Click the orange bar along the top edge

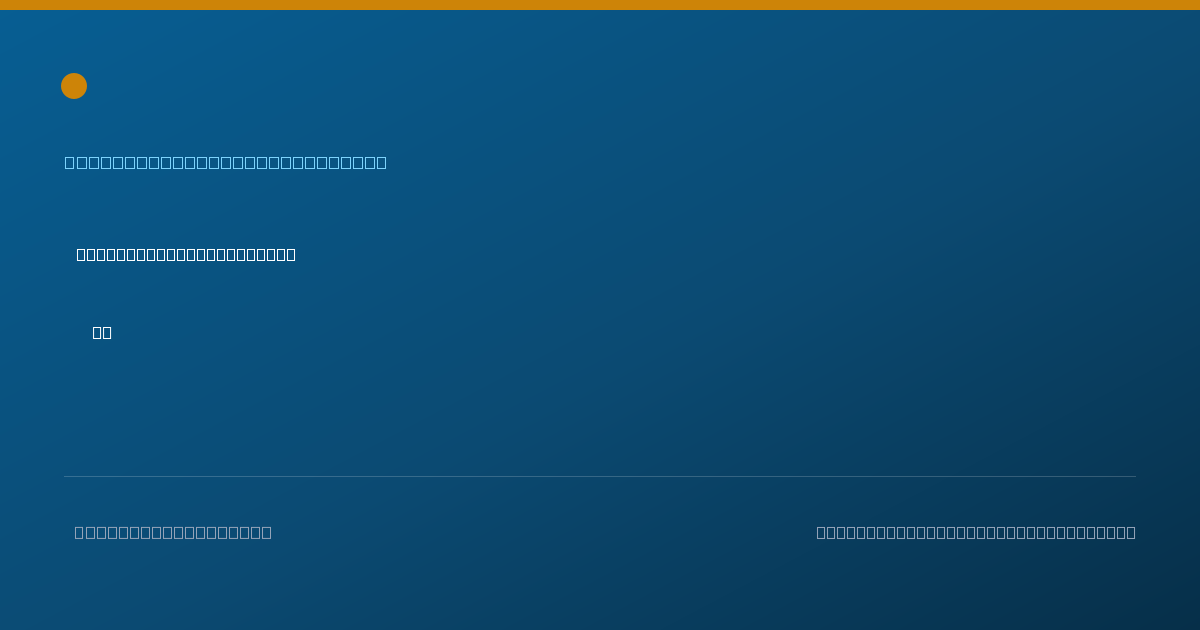pyautogui.click(x=600, y=5)
